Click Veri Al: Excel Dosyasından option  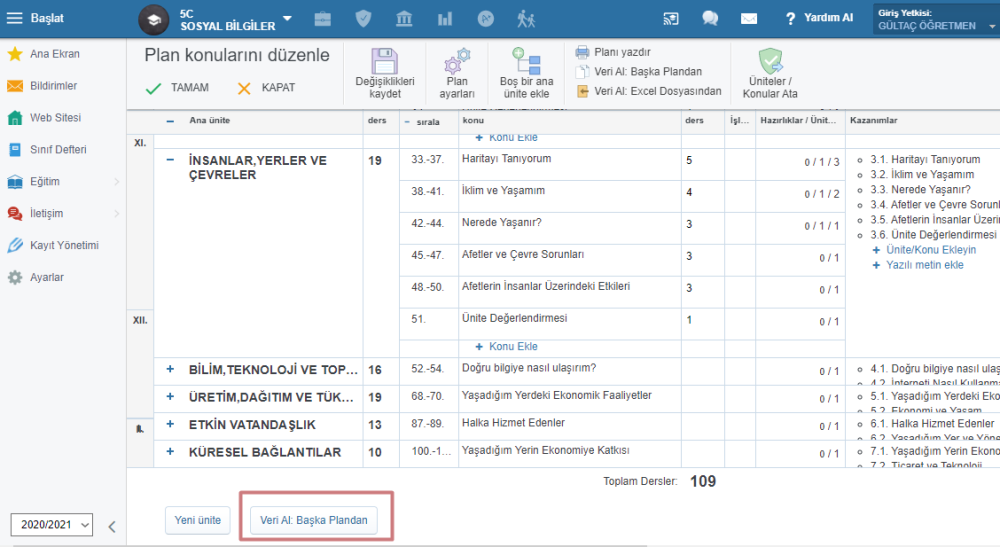click(x=649, y=91)
